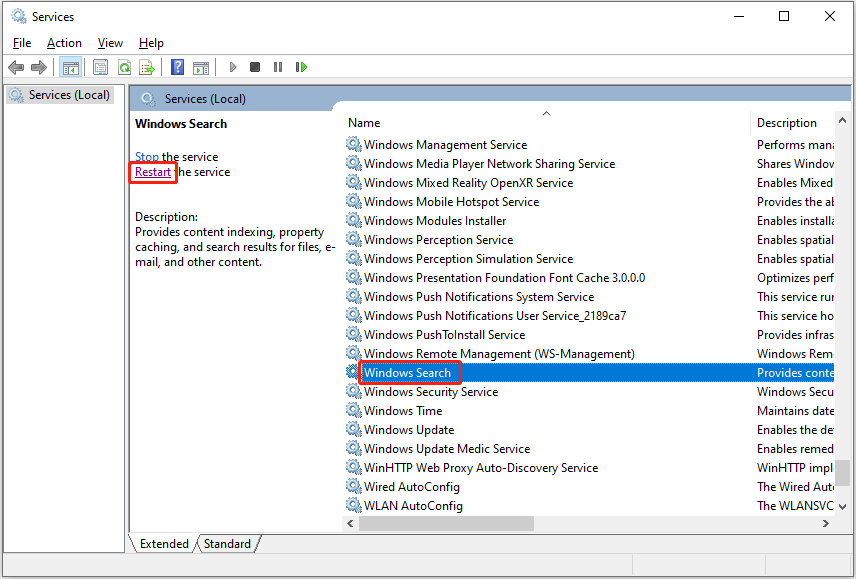
Task: Open the Help menu
Action: coord(151,43)
